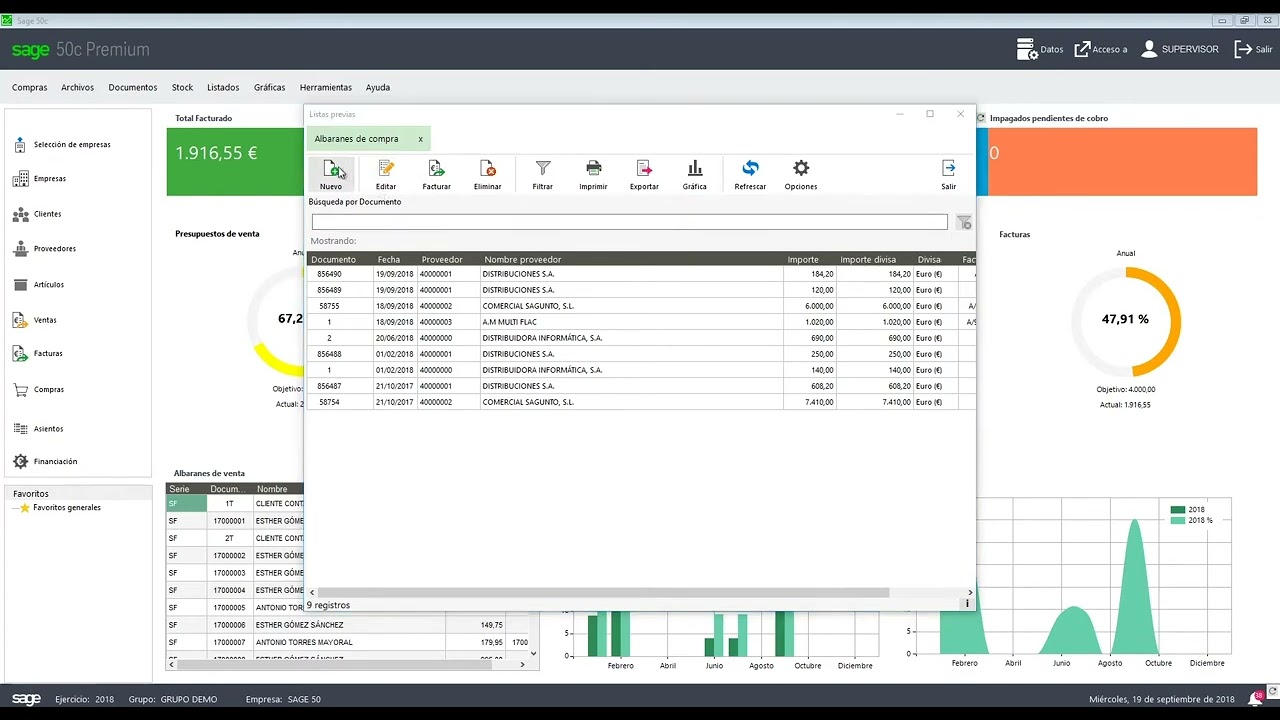
Task: Open the Gráficas menu
Action: 270,87
